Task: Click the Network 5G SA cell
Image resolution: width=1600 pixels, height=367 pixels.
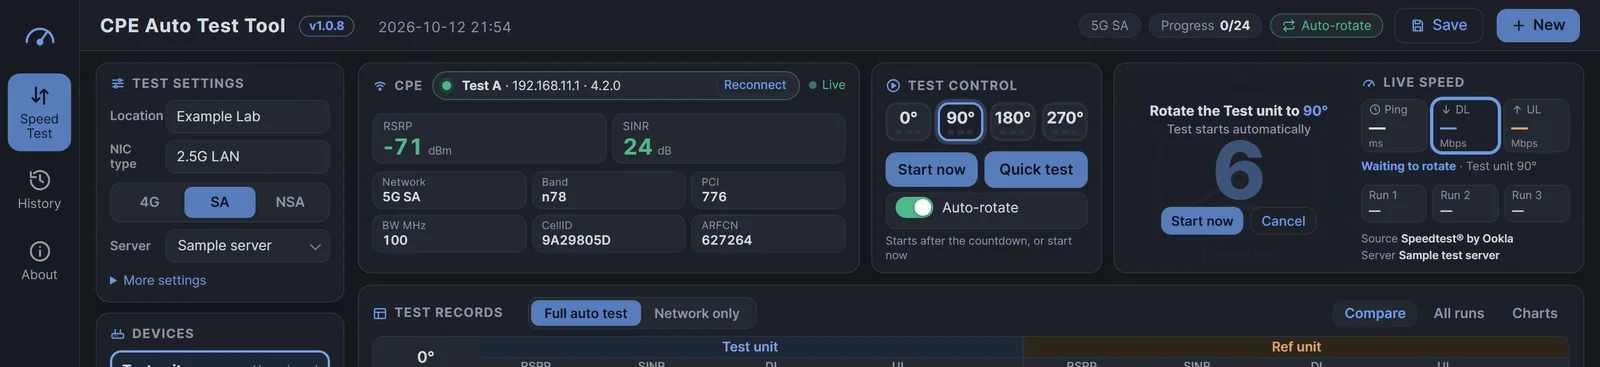Action: 449,190
